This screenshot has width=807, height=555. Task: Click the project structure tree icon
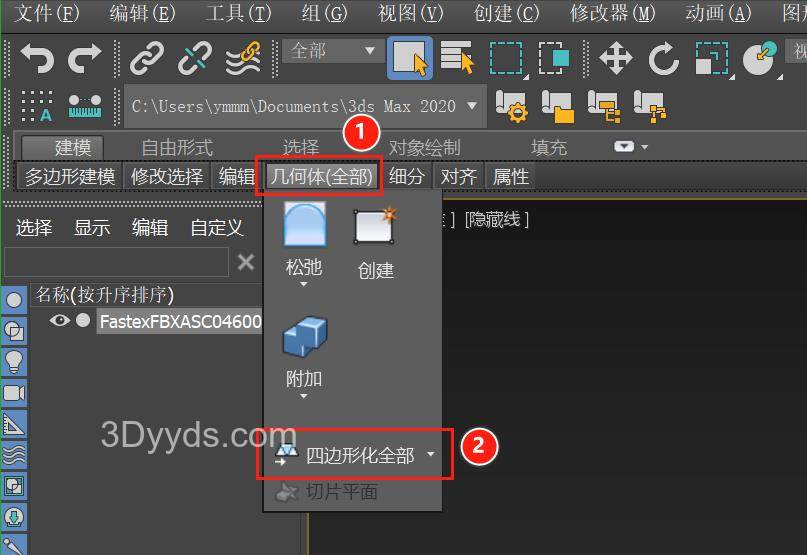coord(604,106)
